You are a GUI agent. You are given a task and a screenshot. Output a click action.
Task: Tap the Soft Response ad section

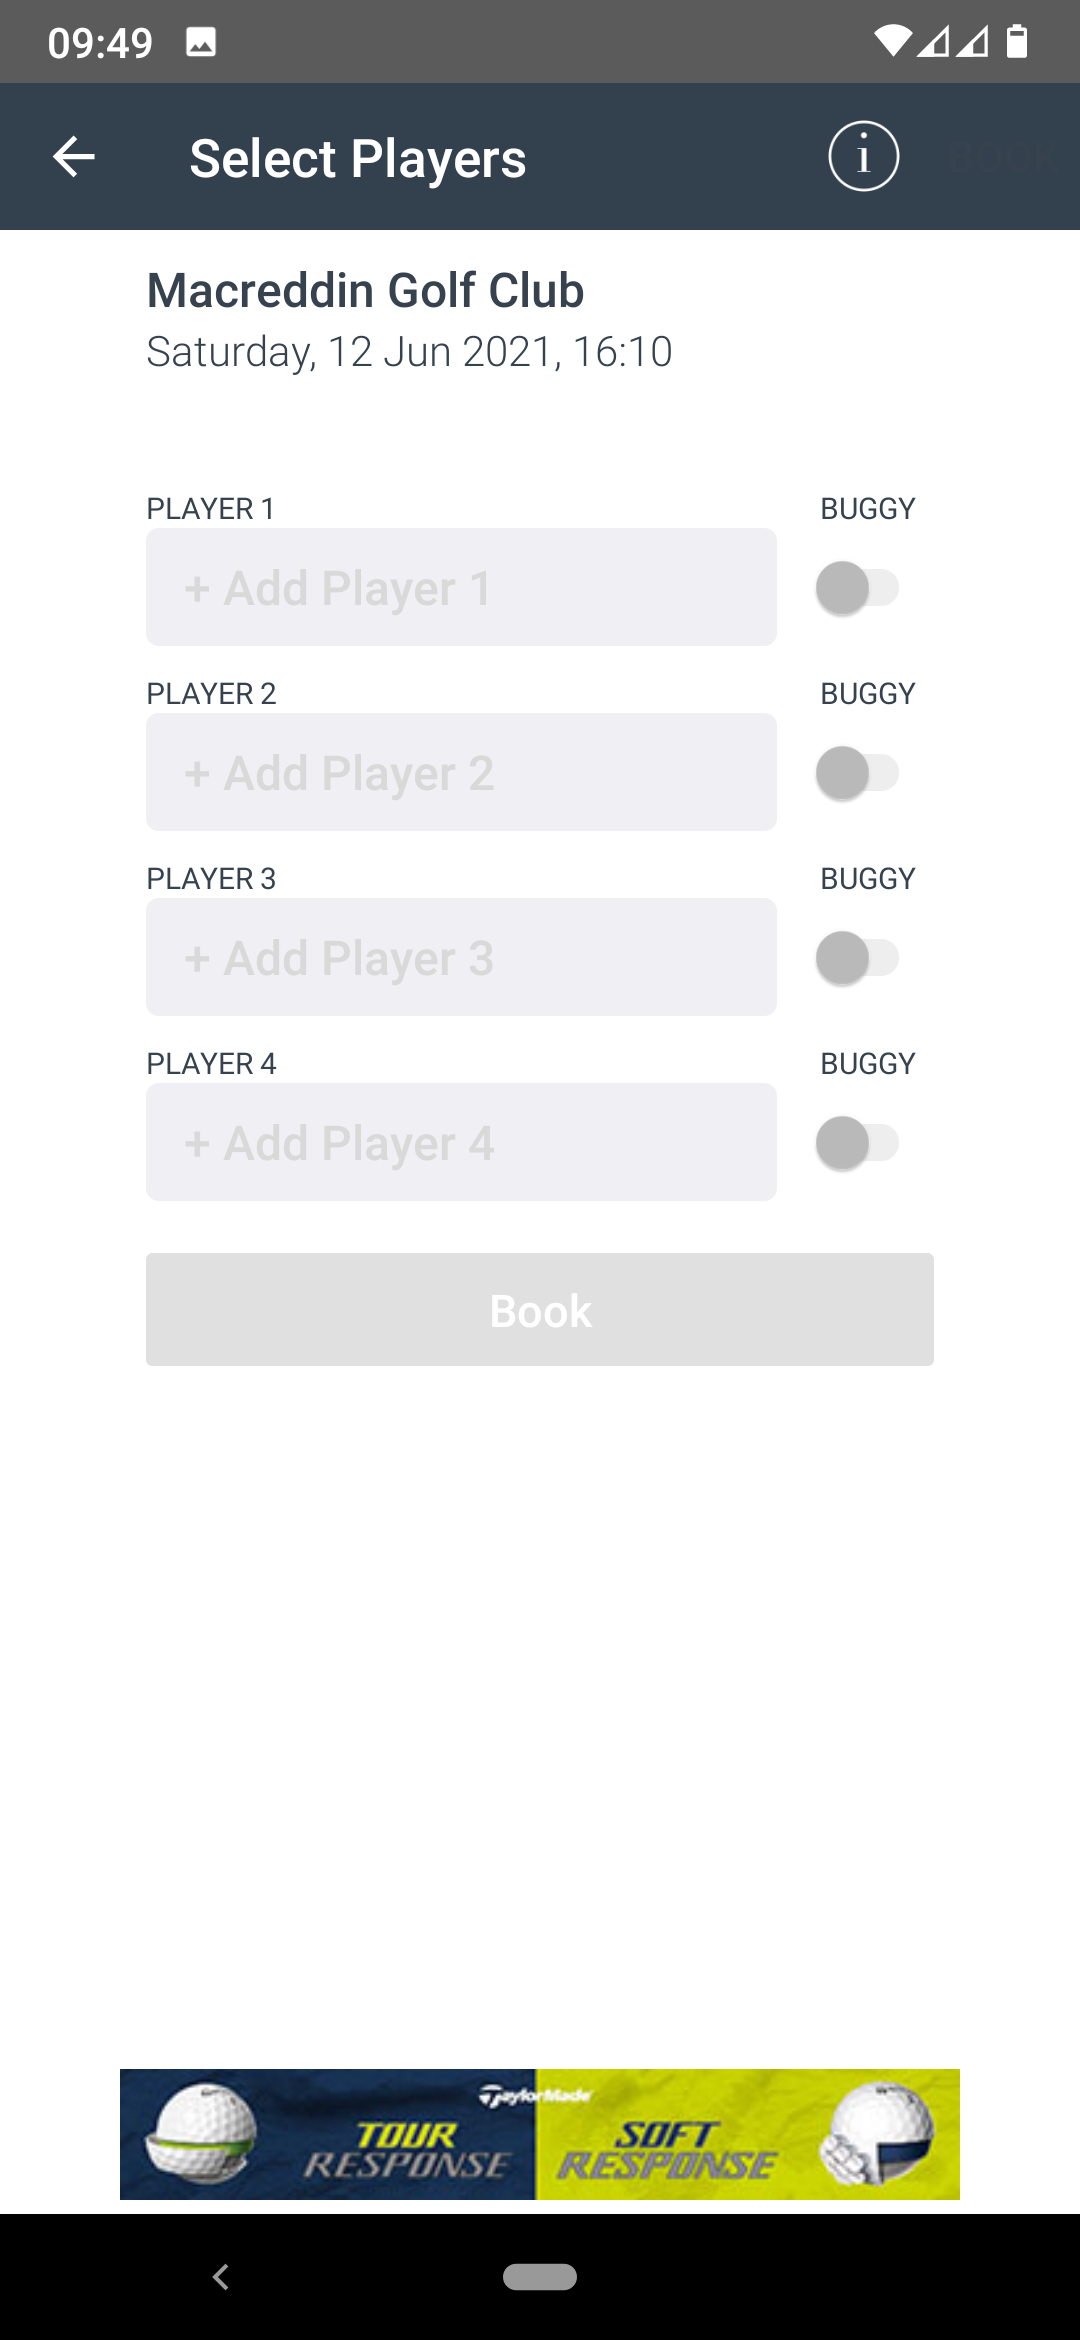click(748, 2134)
